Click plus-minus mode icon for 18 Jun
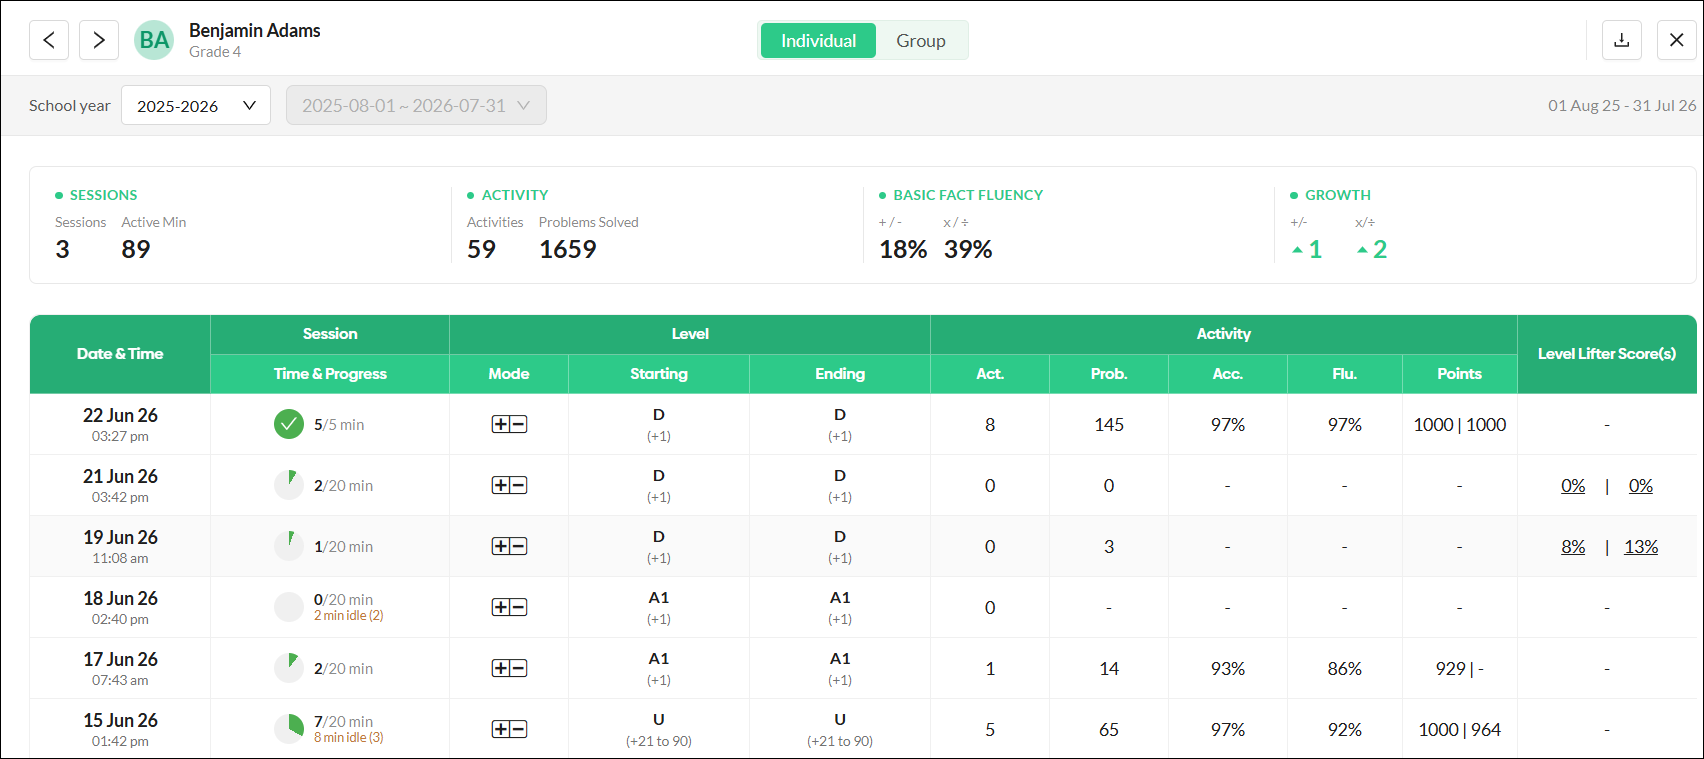The height and width of the screenshot is (759, 1704). [509, 607]
